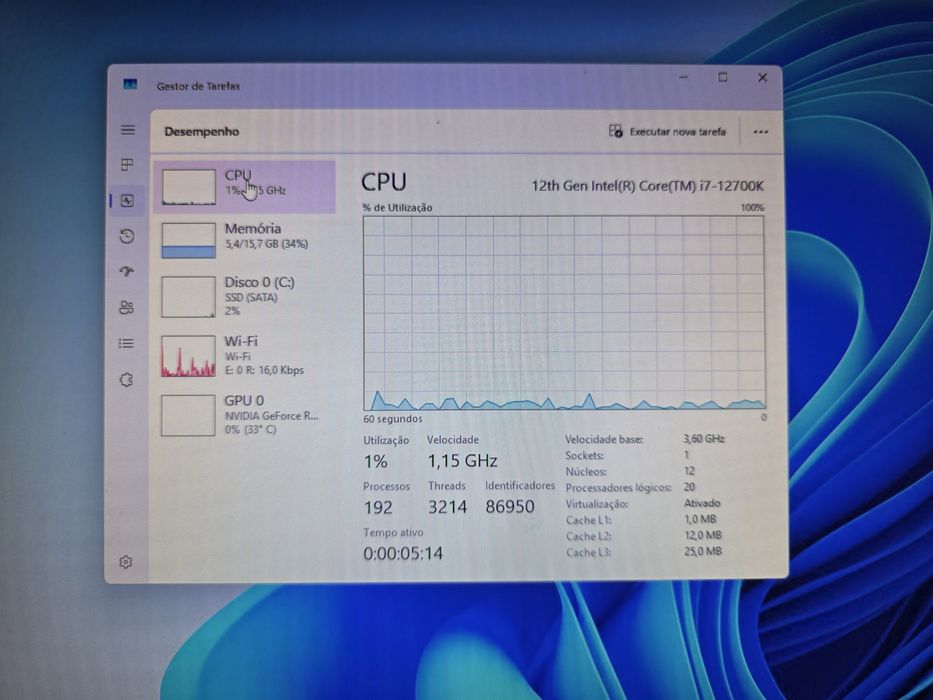
Task: Click the 12th Gen Intel Core i7-12700K text
Action: pos(647,186)
